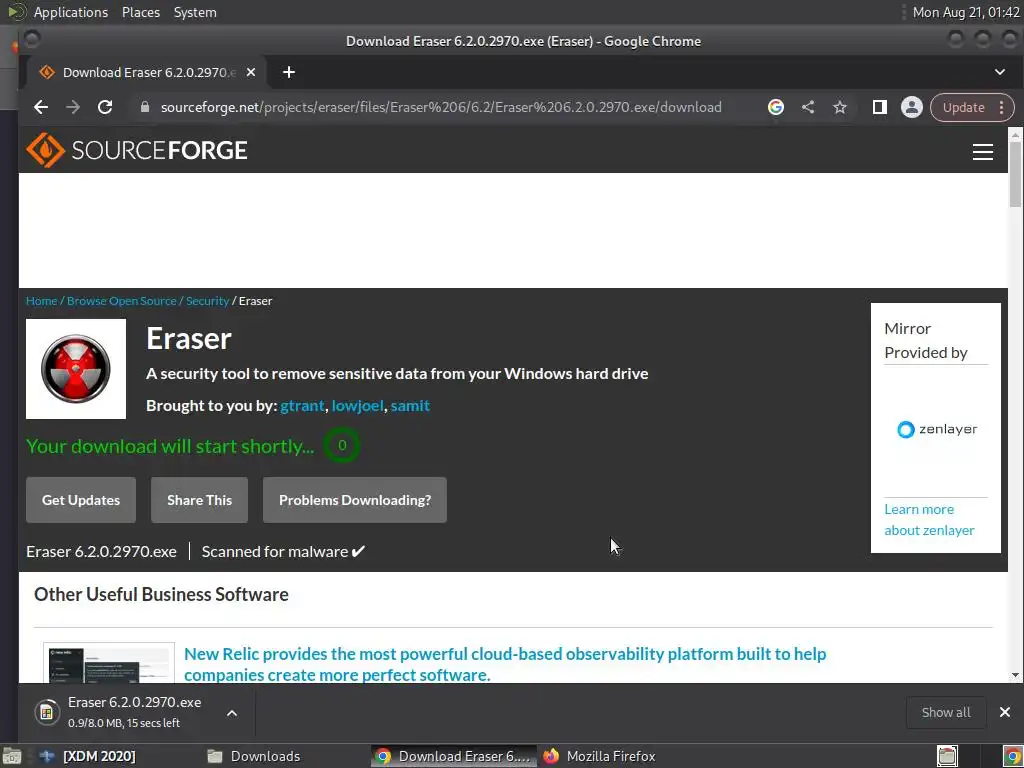
Task: Click Show all downloads button
Action: click(x=946, y=712)
